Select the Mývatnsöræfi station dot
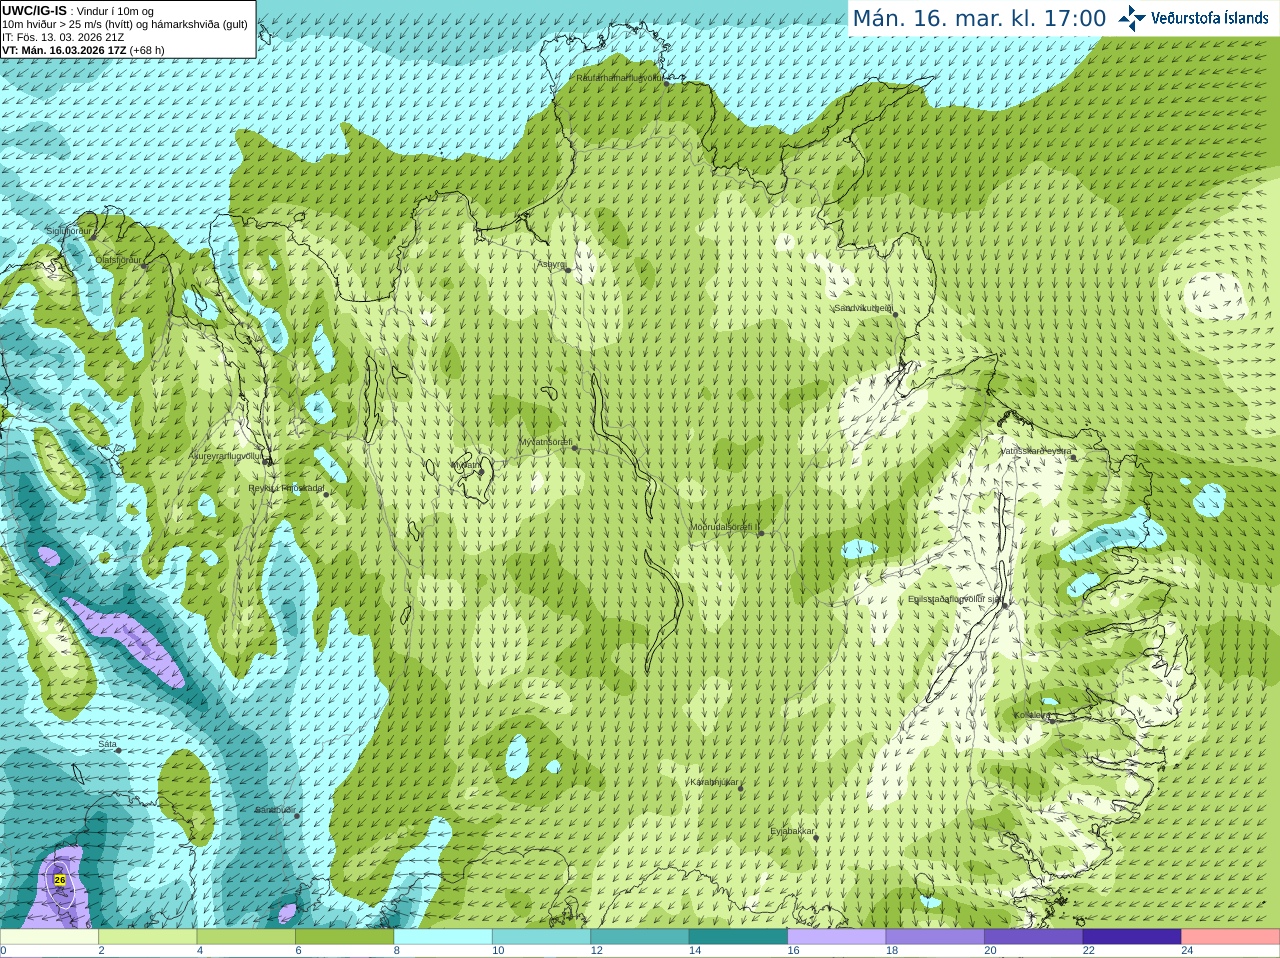The height and width of the screenshot is (958, 1280). click(574, 448)
